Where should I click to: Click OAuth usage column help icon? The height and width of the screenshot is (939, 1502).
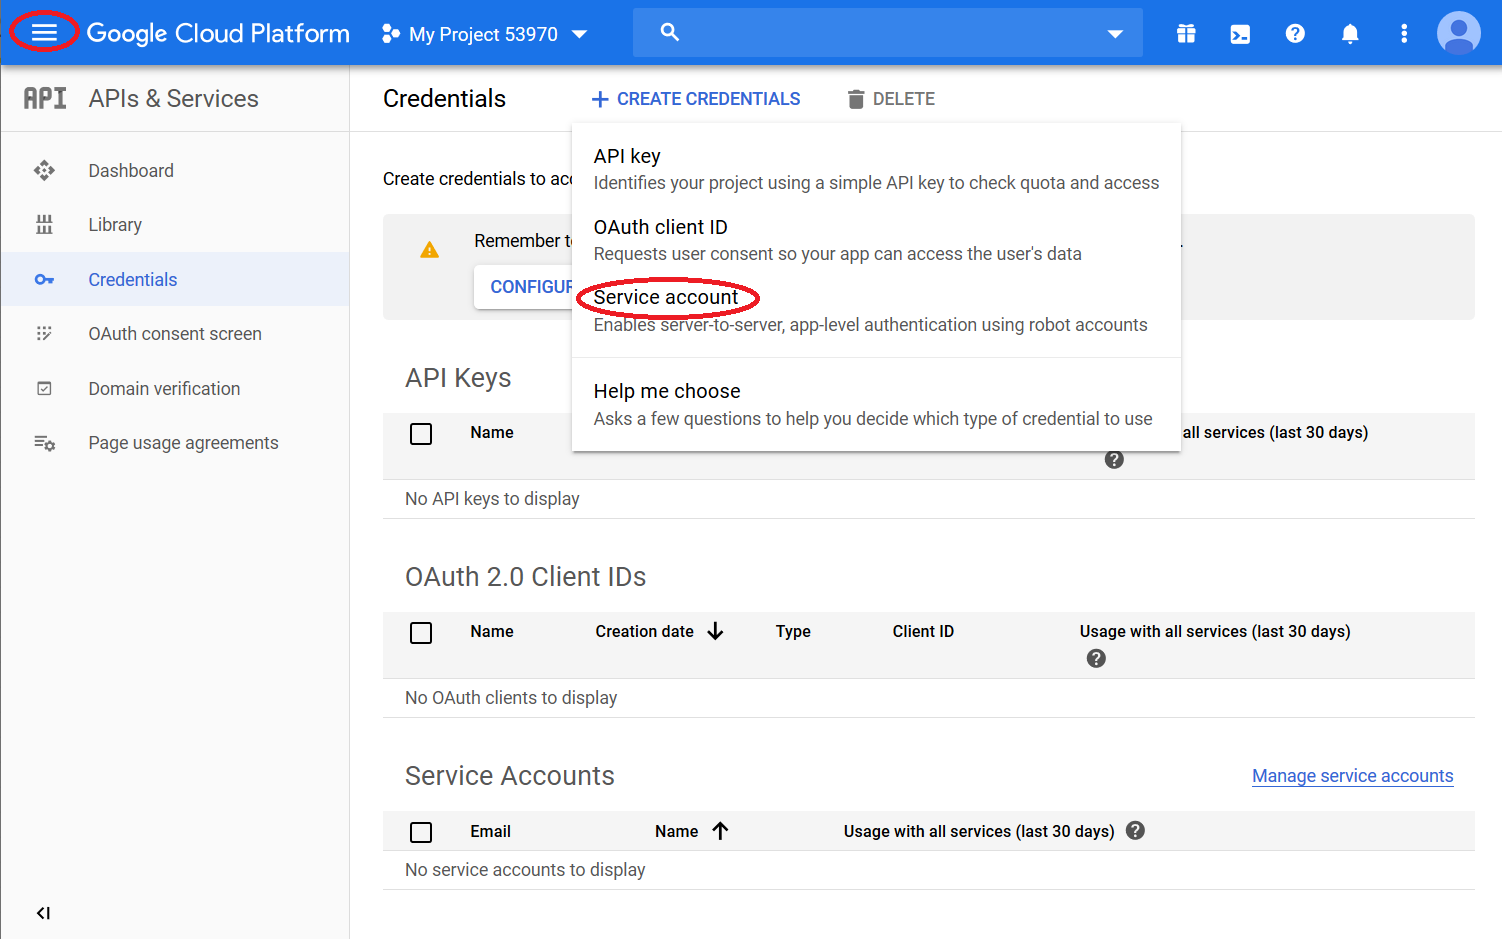tap(1096, 659)
